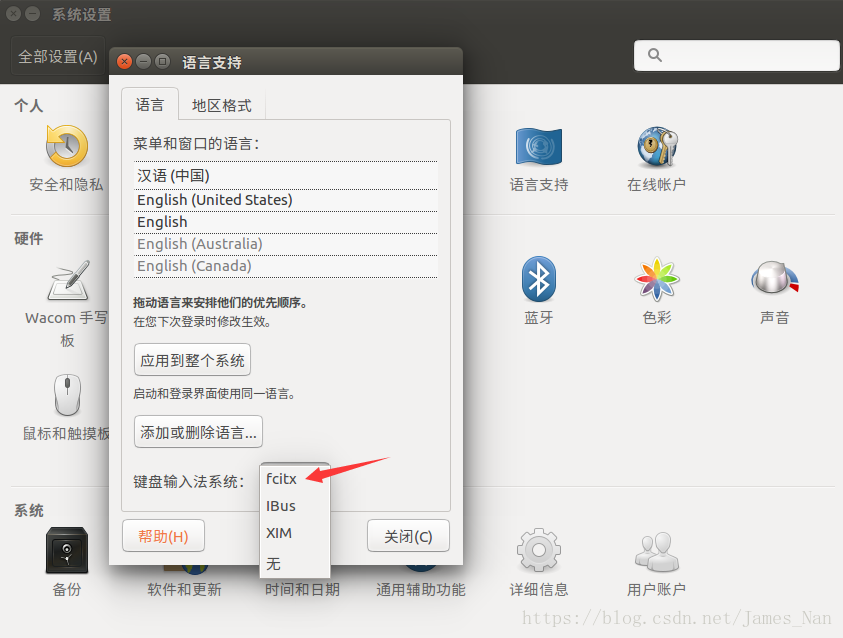Viewport: 843px width, 638px height.
Task: Open the Bluetooth (蓝牙) settings icon
Action: [x=539, y=279]
